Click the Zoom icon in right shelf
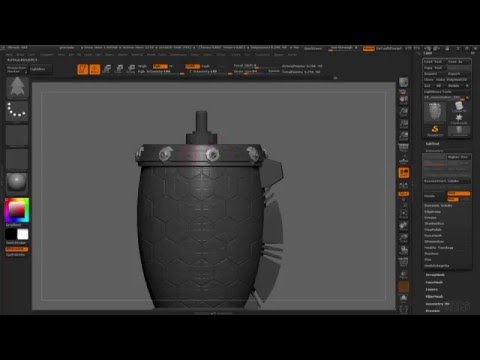Image resolution: width=480 pixels, height=360 pixels. pos(404,112)
